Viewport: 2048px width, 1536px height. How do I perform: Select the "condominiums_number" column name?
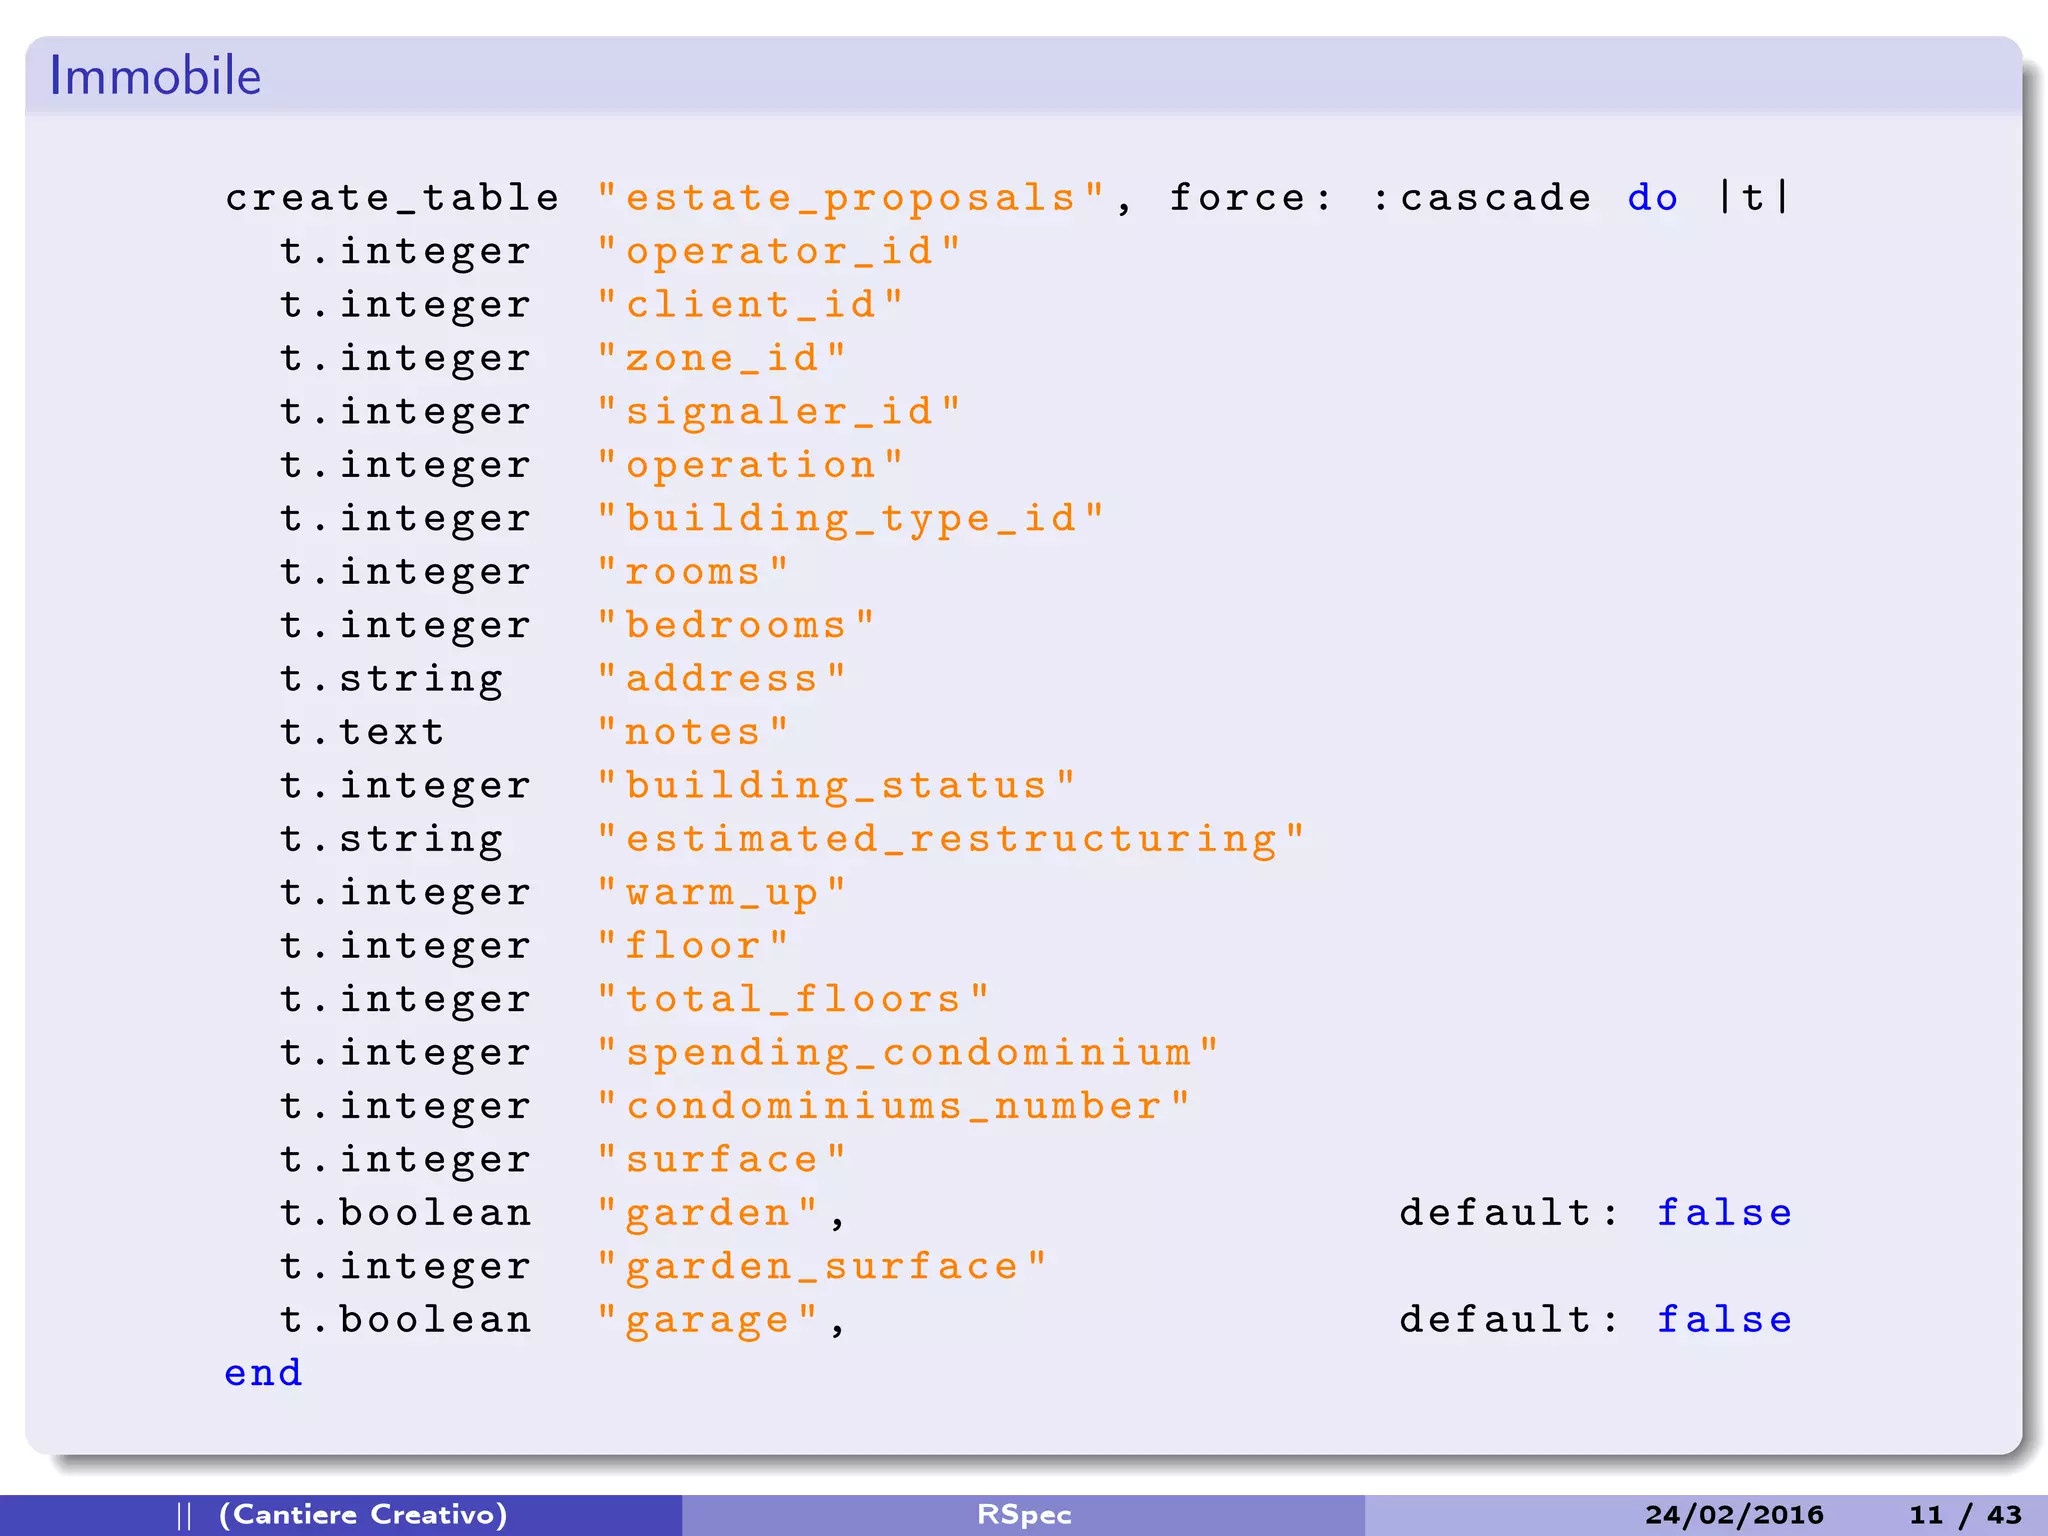(x=893, y=1106)
